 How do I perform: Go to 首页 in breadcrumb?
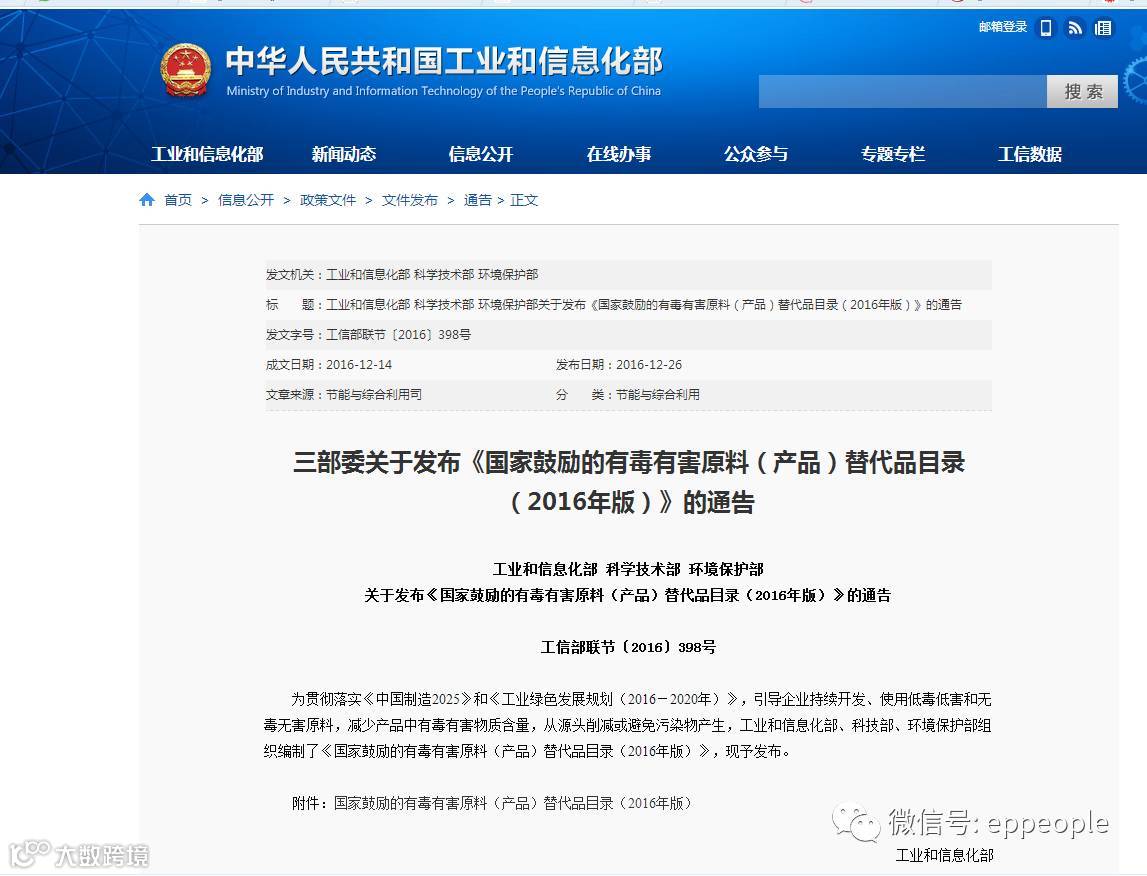pyautogui.click(x=178, y=200)
